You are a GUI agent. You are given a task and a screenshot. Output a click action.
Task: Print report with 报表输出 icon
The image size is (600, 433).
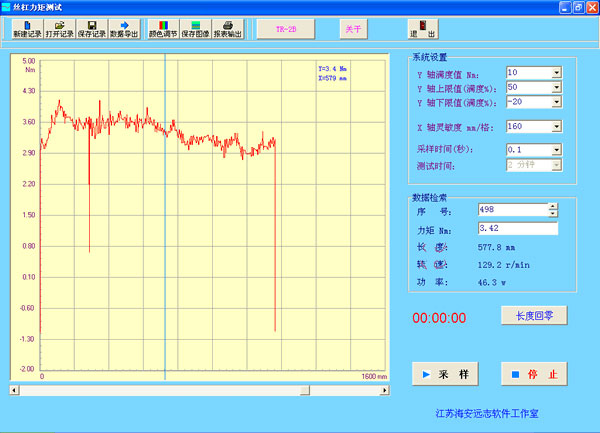click(x=228, y=28)
